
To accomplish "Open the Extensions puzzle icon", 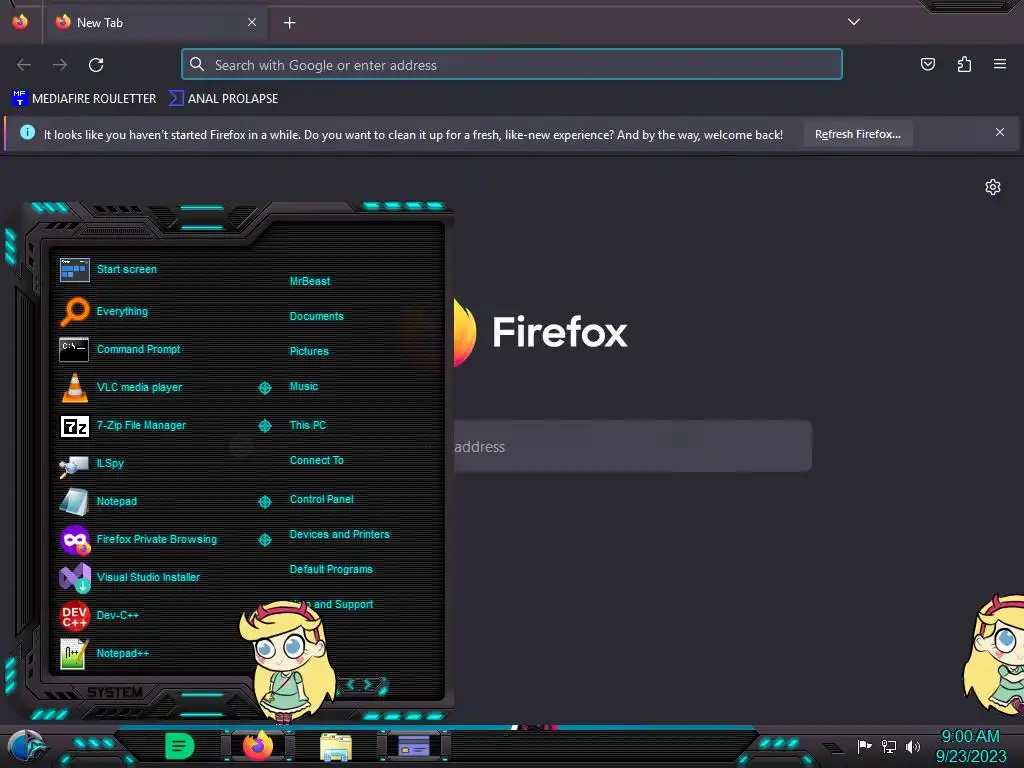I will tap(964, 64).
